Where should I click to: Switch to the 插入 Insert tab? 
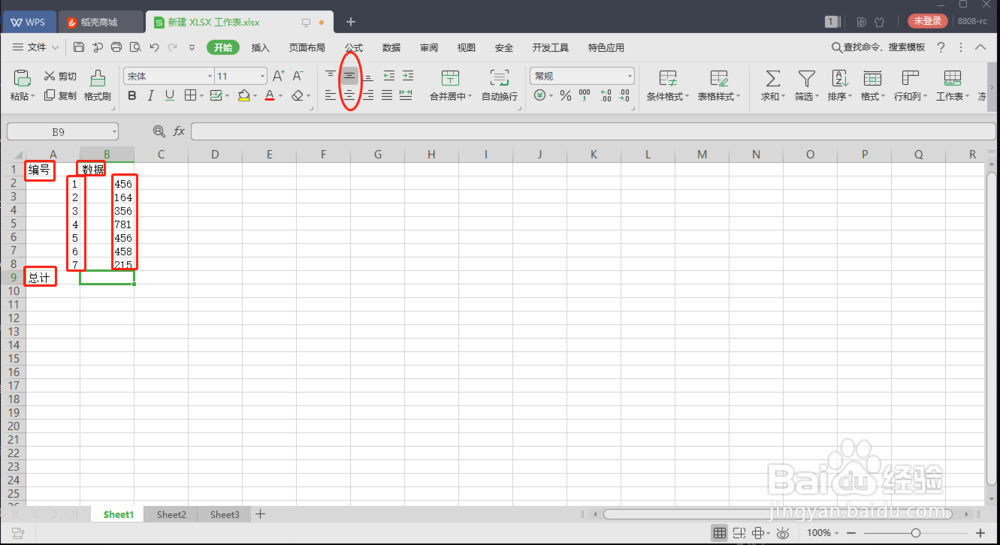coord(260,48)
